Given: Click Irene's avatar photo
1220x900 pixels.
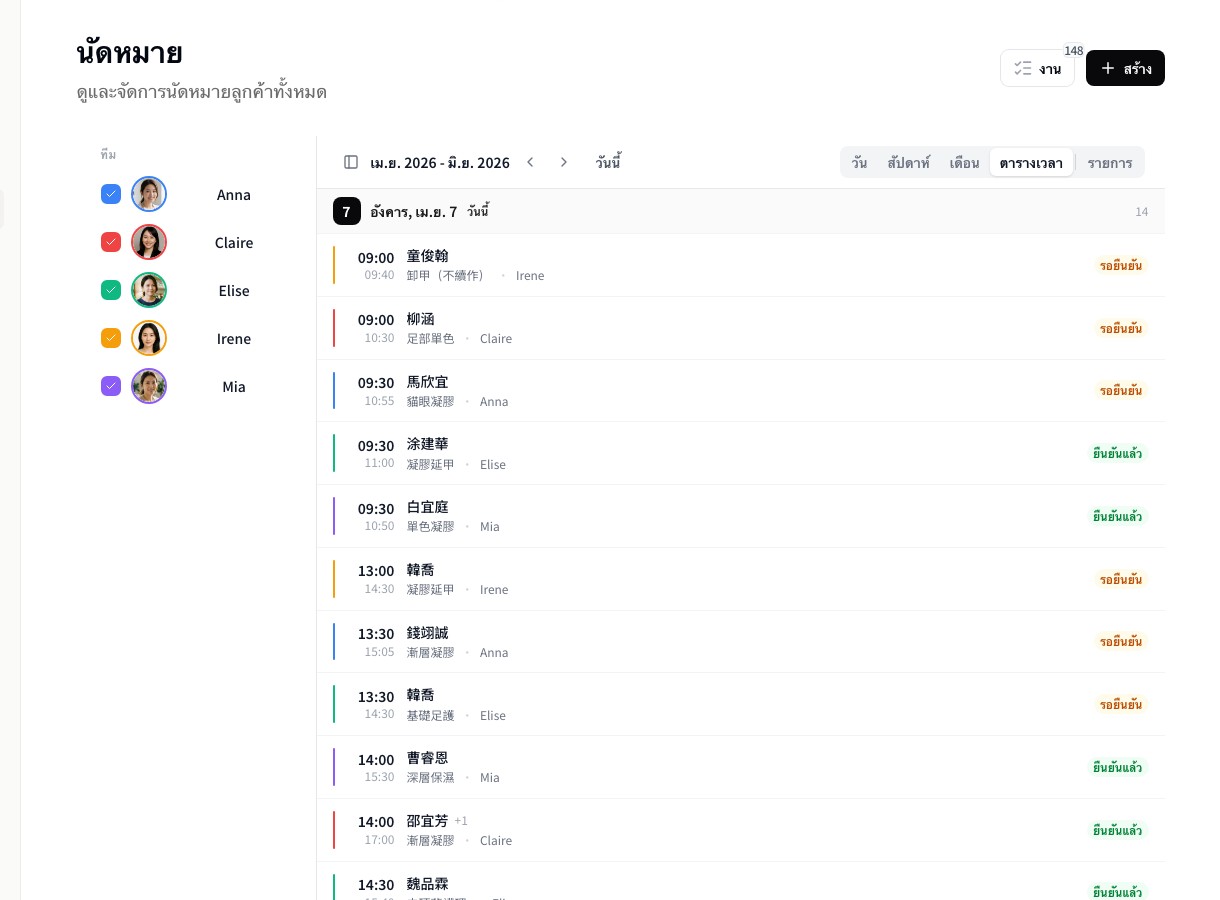Looking at the screenshot, I should pos(149,338).
